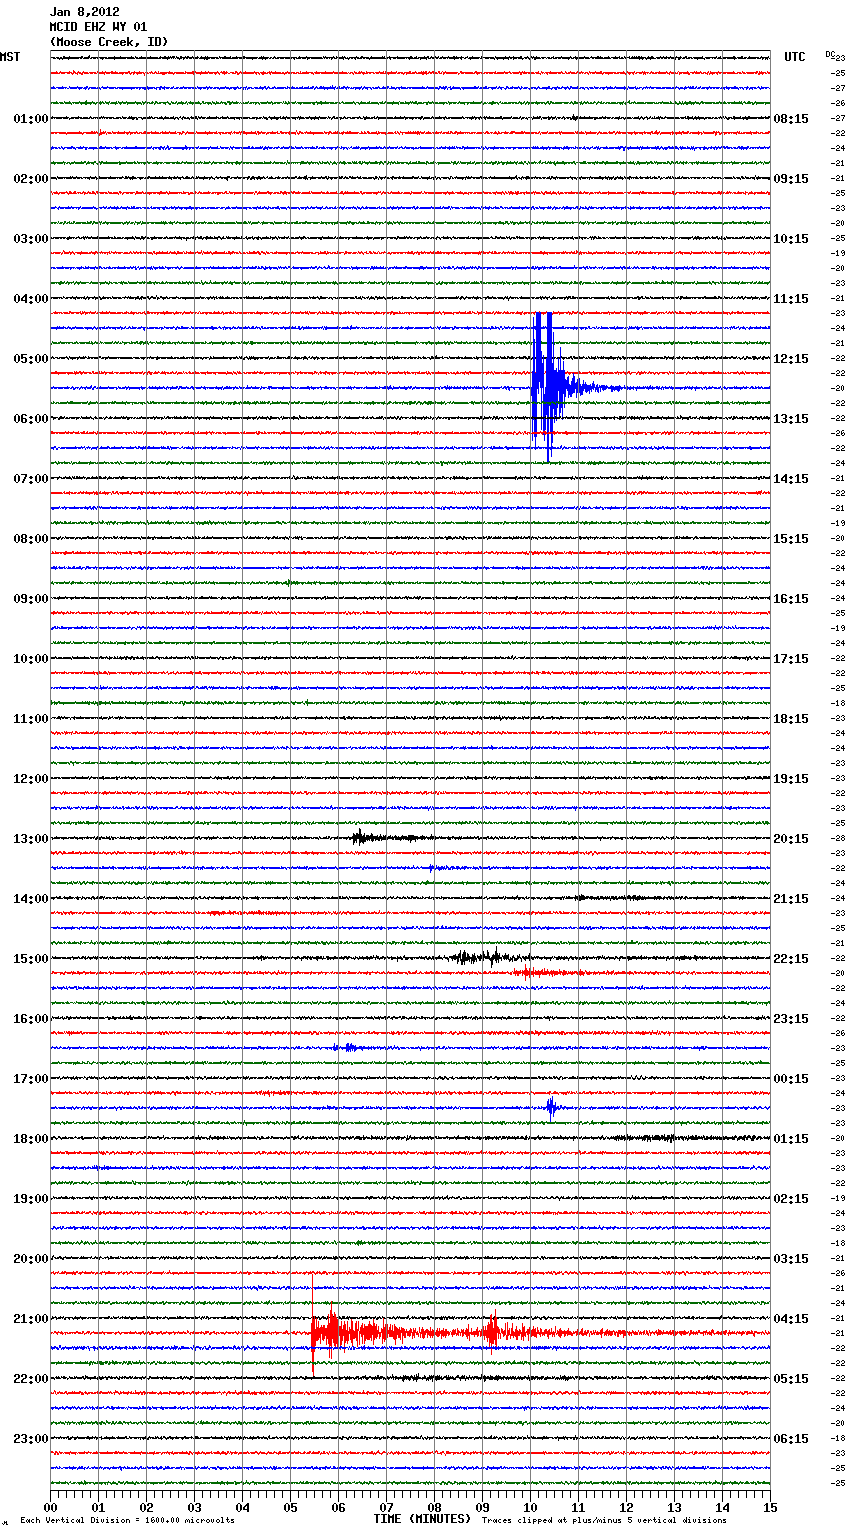Click the tall red spike at event onset
The image size is (850, 1534).
pos(312,1325)
